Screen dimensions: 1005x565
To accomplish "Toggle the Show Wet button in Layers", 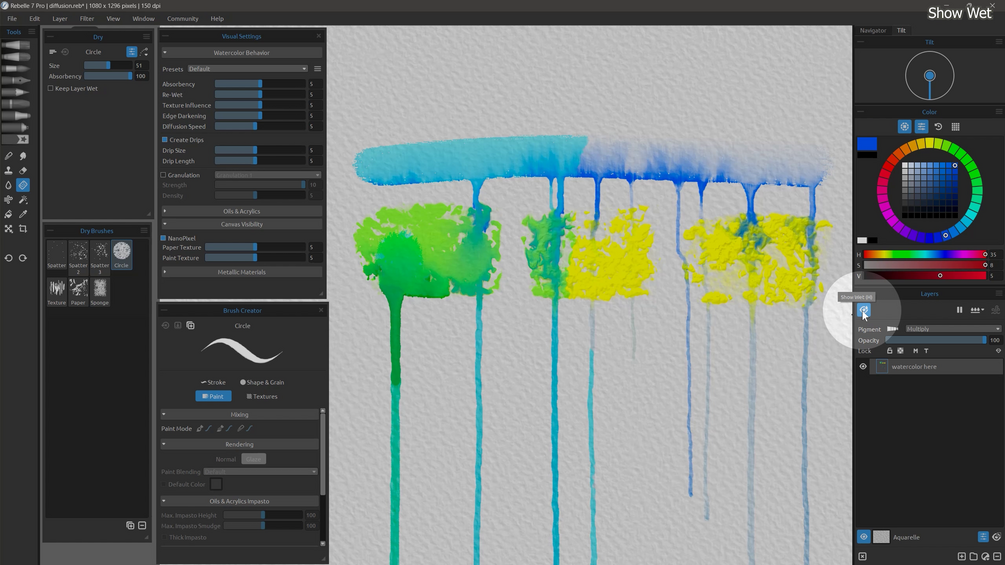I will (x=863, y=310).
